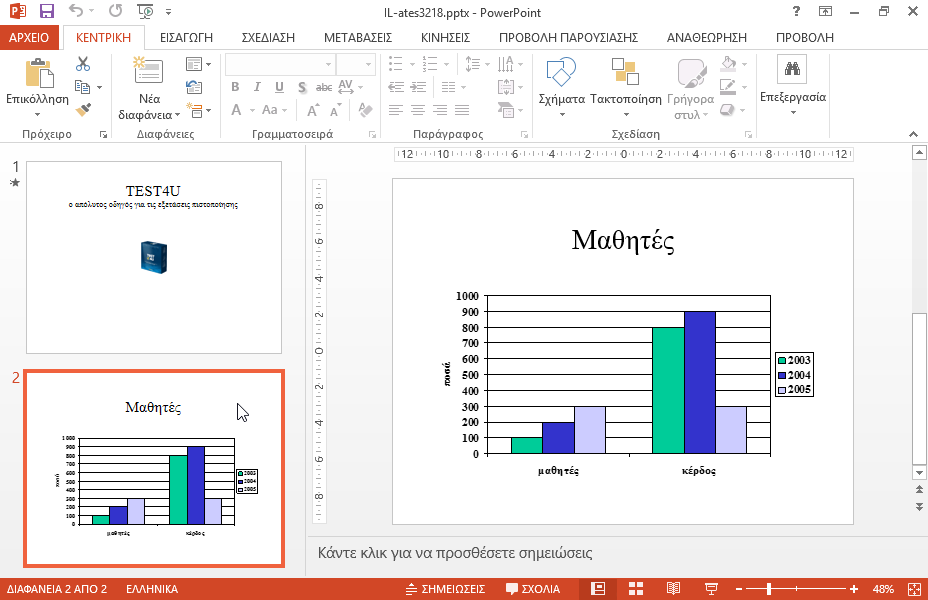
Task: Click Fit slide to window icon
Action: click(914, 589)
